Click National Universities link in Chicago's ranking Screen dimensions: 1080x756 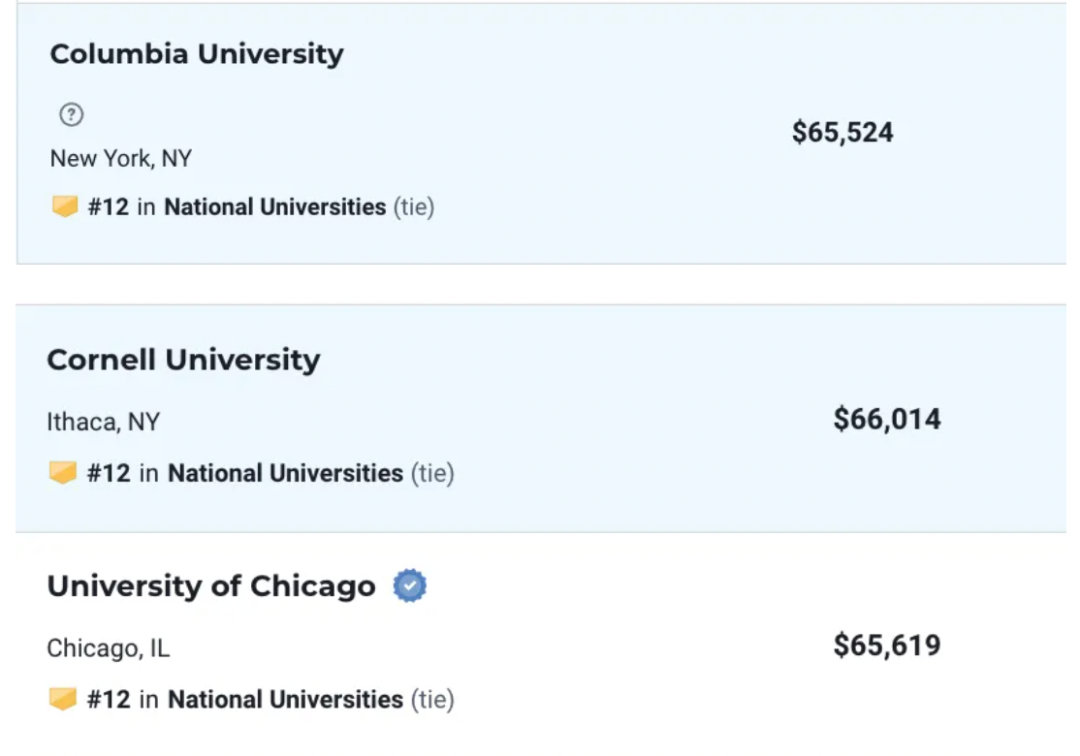(x=285, y=699)
